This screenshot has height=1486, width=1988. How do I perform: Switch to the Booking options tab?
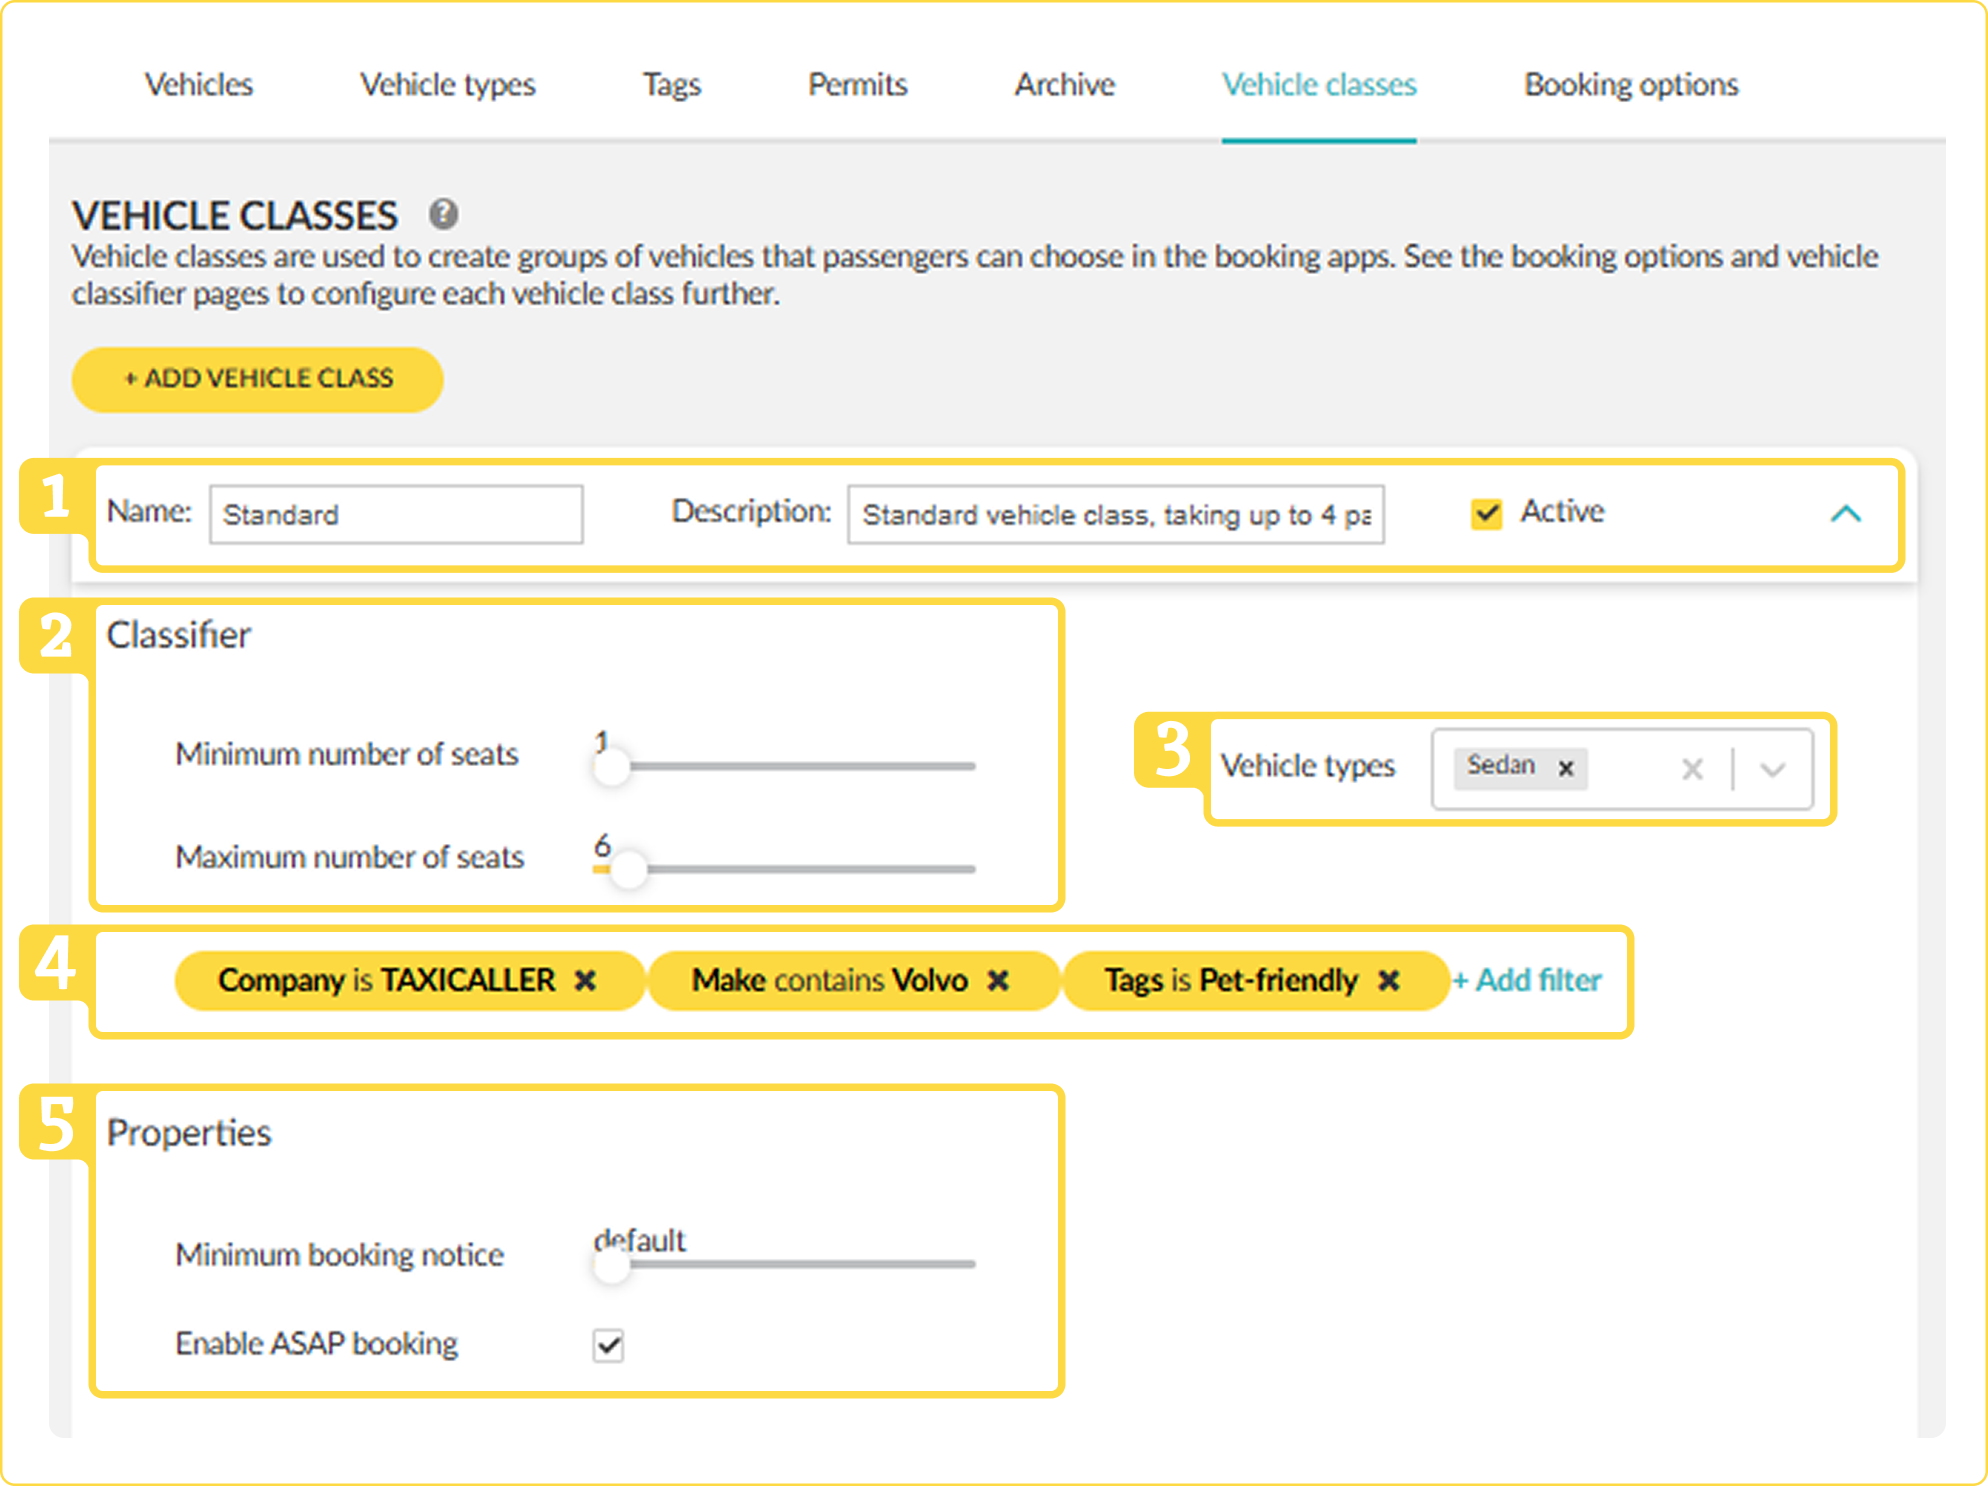point(1631,85)
